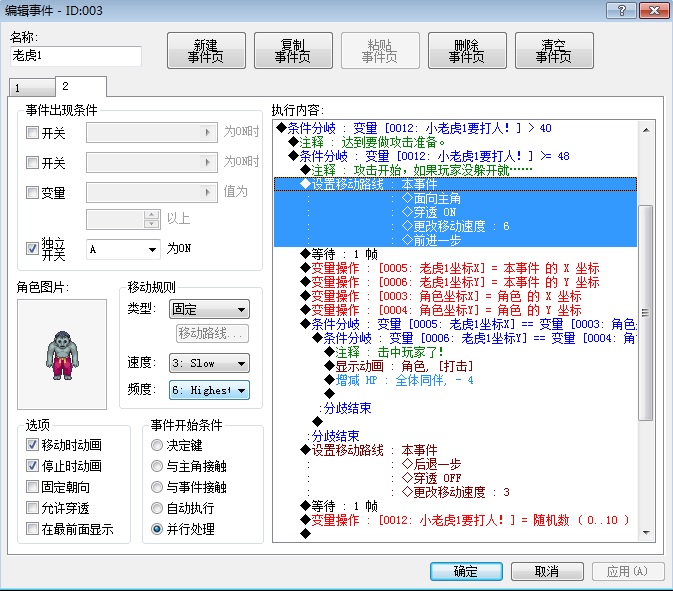
Task: Edit the 名称 field containing 老虎1
Action: click(x=76, y=56)
